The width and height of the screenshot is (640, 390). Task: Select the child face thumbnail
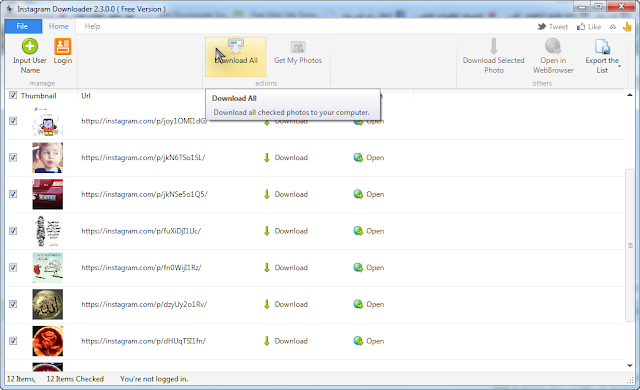coord(48,157)
